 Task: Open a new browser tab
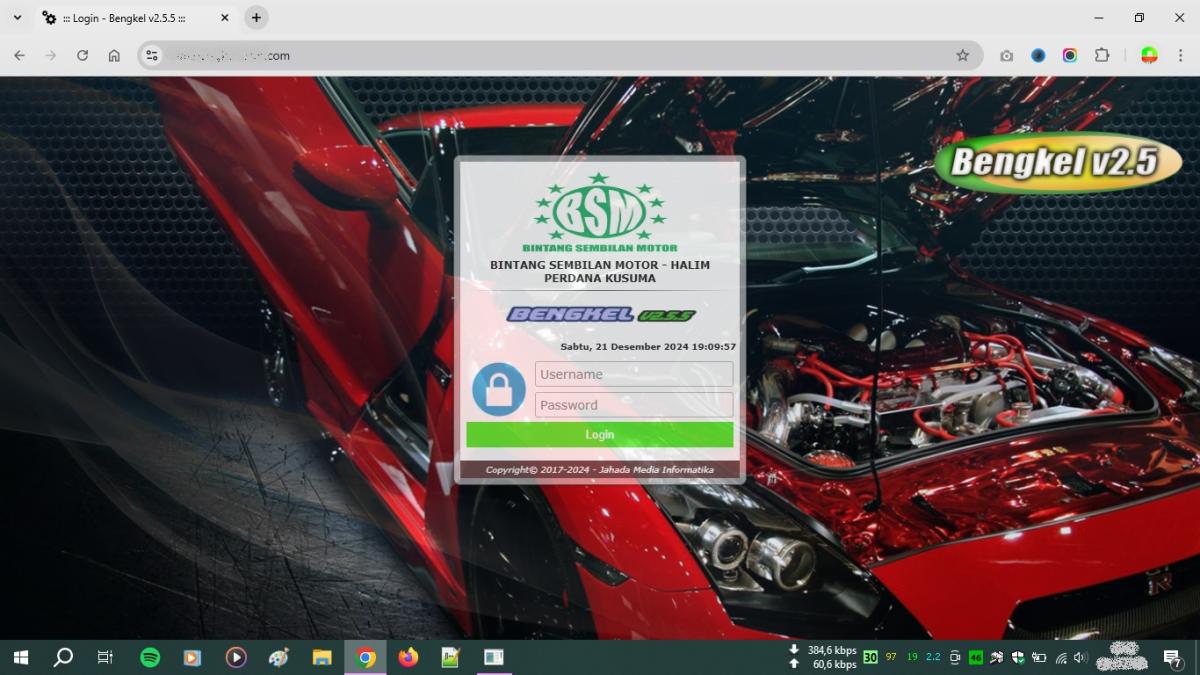(x=256, y=18)
